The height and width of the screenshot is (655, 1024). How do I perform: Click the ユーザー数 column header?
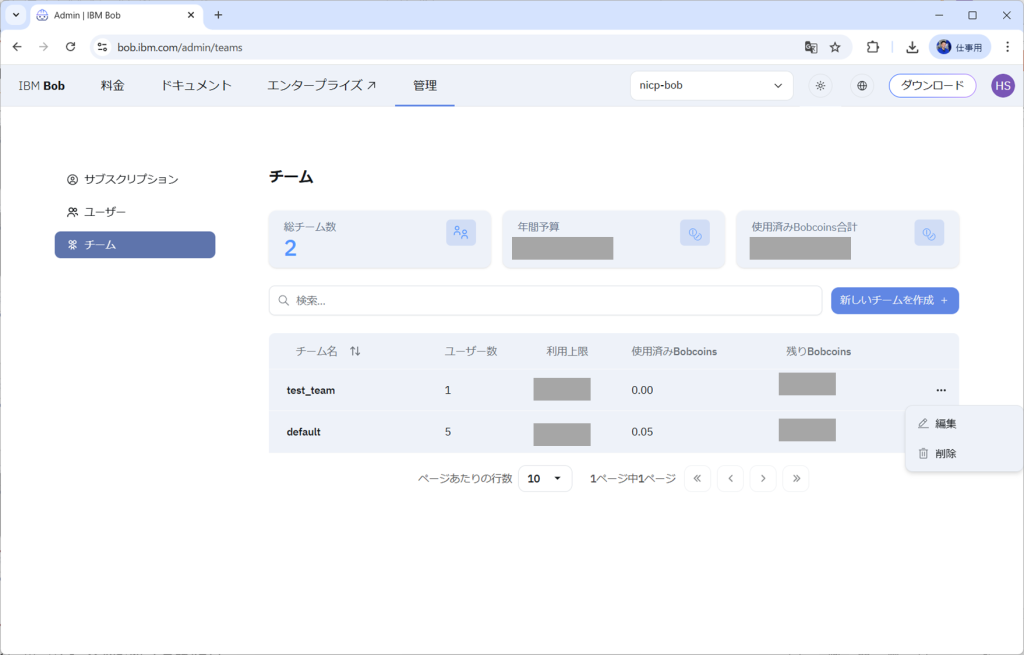tap(471, 351)
